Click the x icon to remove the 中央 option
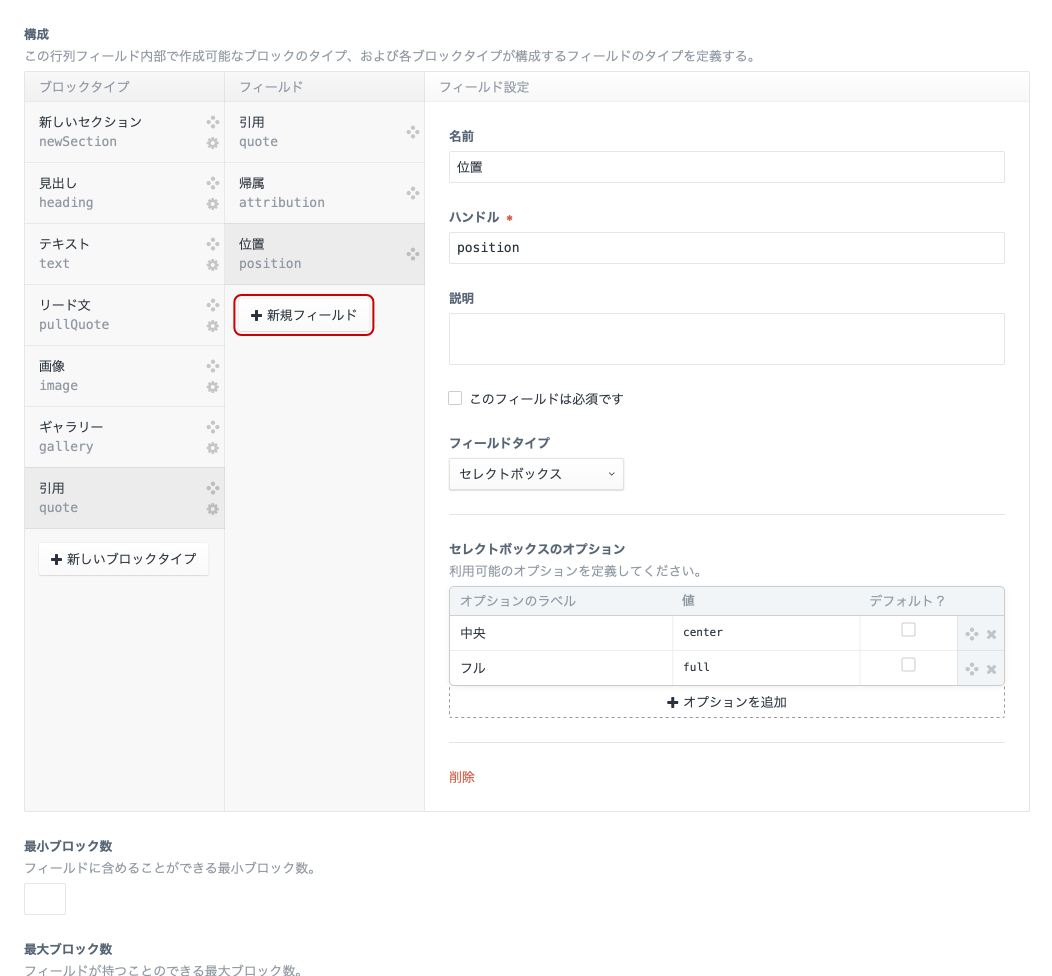Viewport: 1052px width, 976px height. [x=991, y=633]
